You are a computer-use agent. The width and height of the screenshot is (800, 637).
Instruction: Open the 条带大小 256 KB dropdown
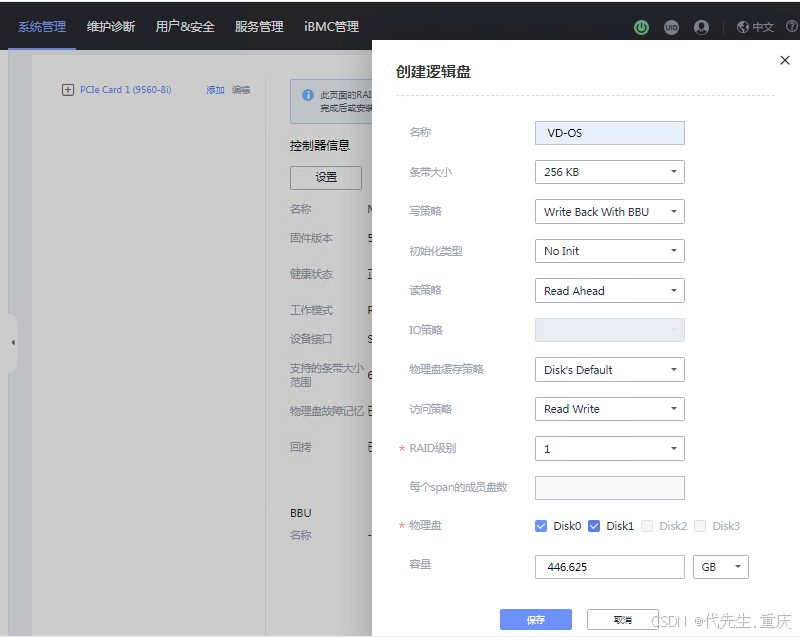(610, 172)
